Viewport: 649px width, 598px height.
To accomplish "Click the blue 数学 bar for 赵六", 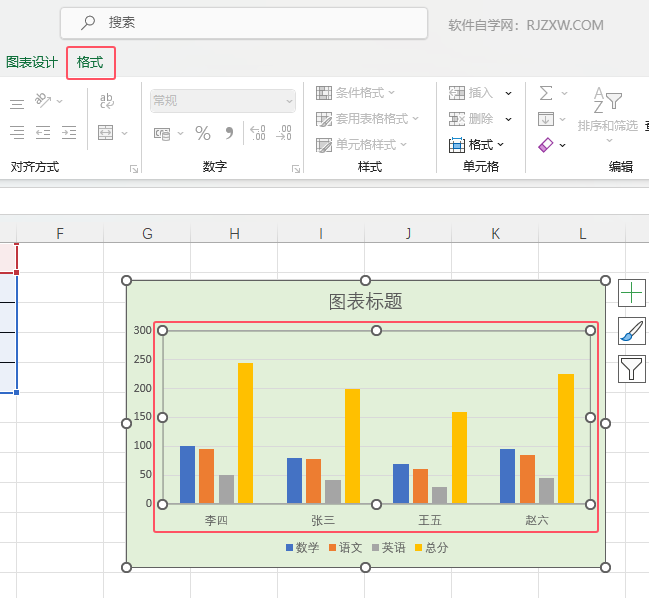I will click(x=507, y=476).
